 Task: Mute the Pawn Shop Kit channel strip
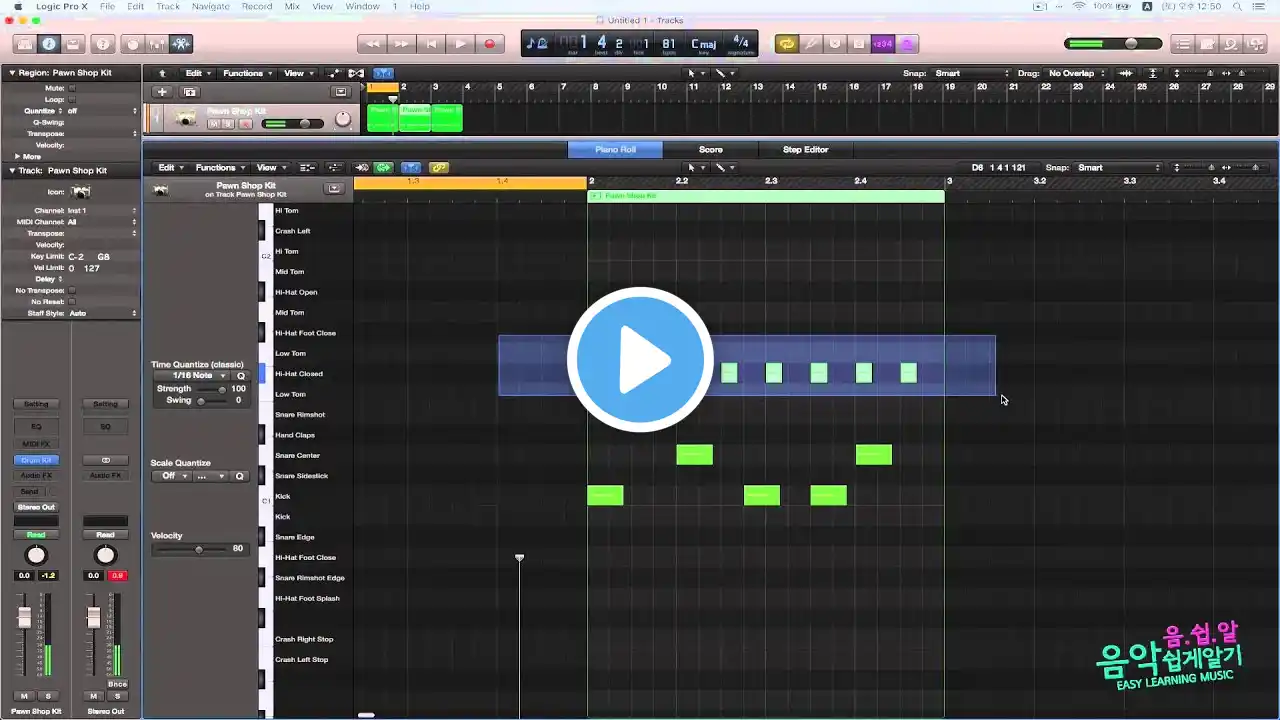25,696
